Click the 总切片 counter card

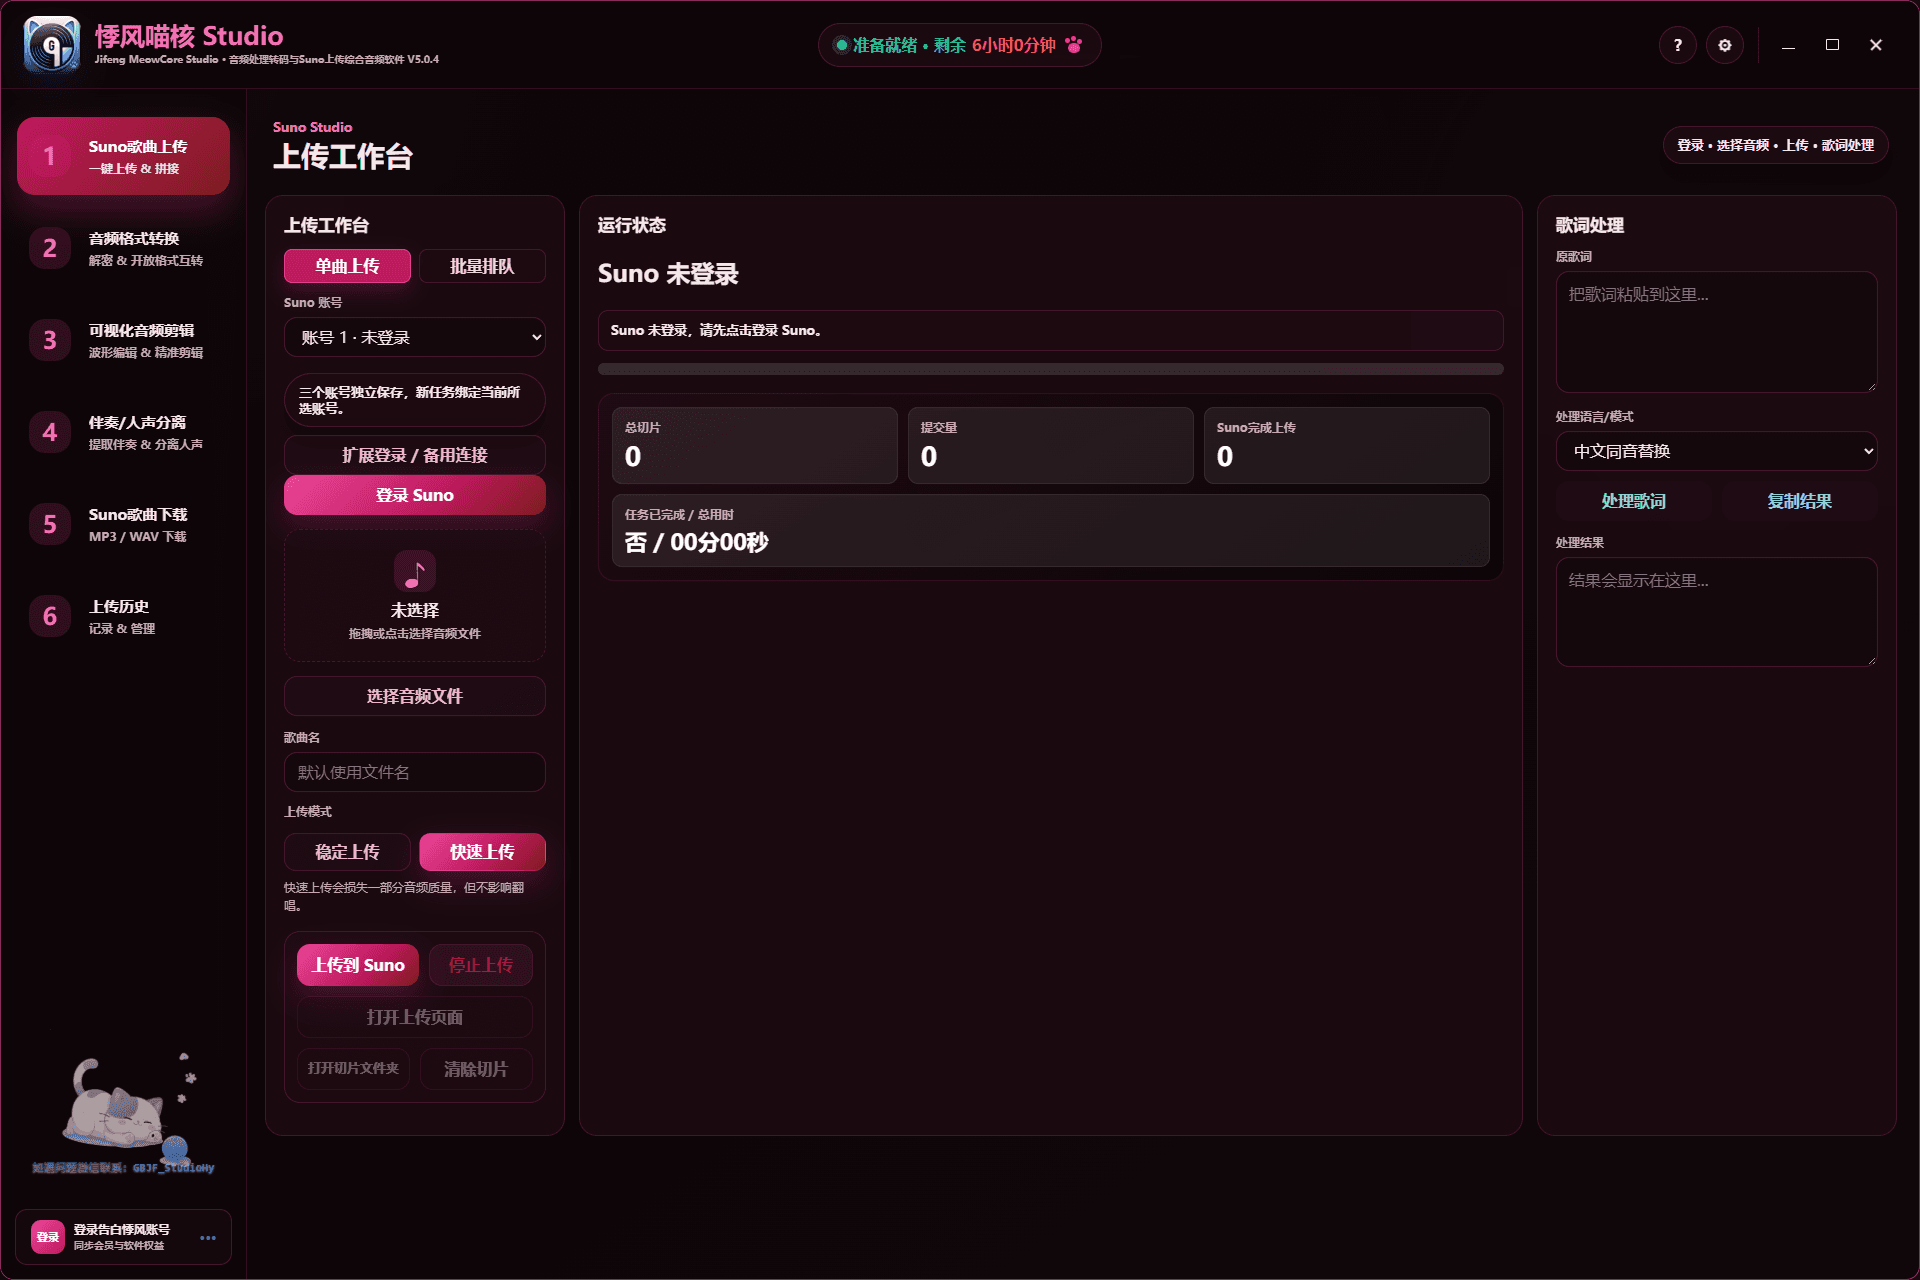(754, 445)
